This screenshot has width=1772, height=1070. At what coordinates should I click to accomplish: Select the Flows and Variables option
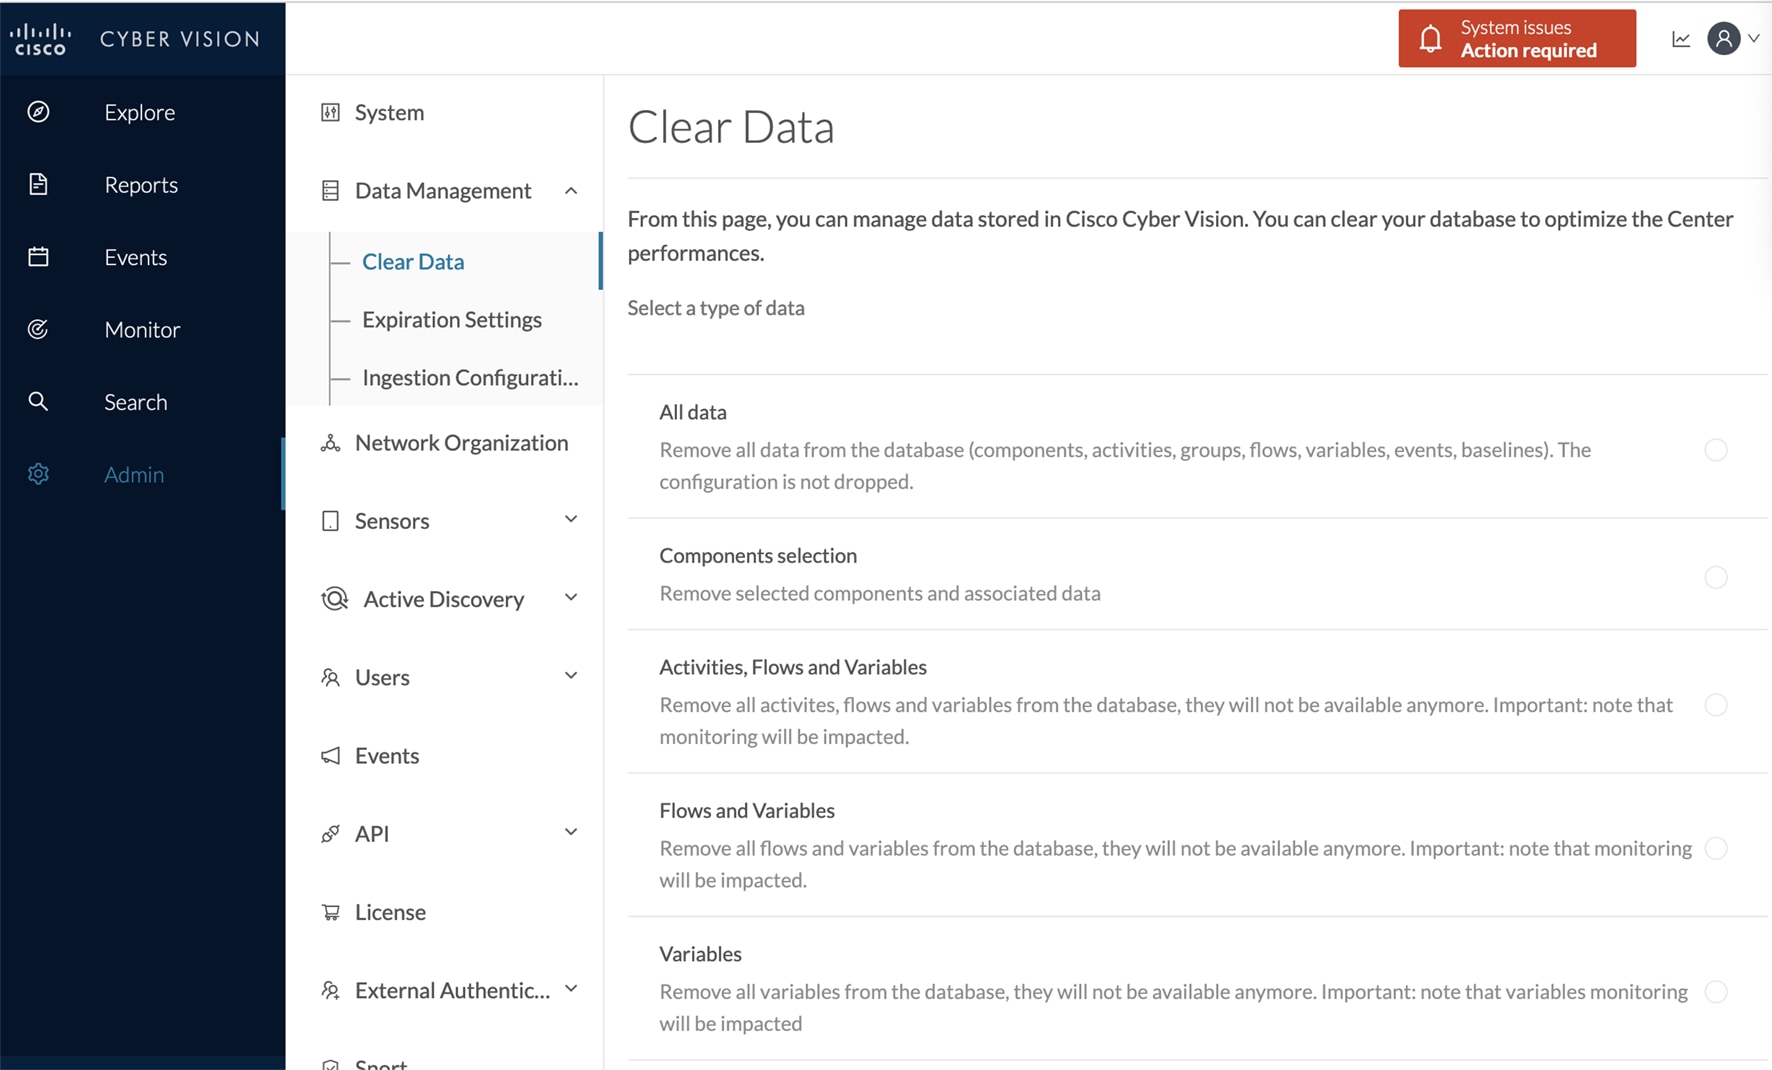(x=1716, y=848)
